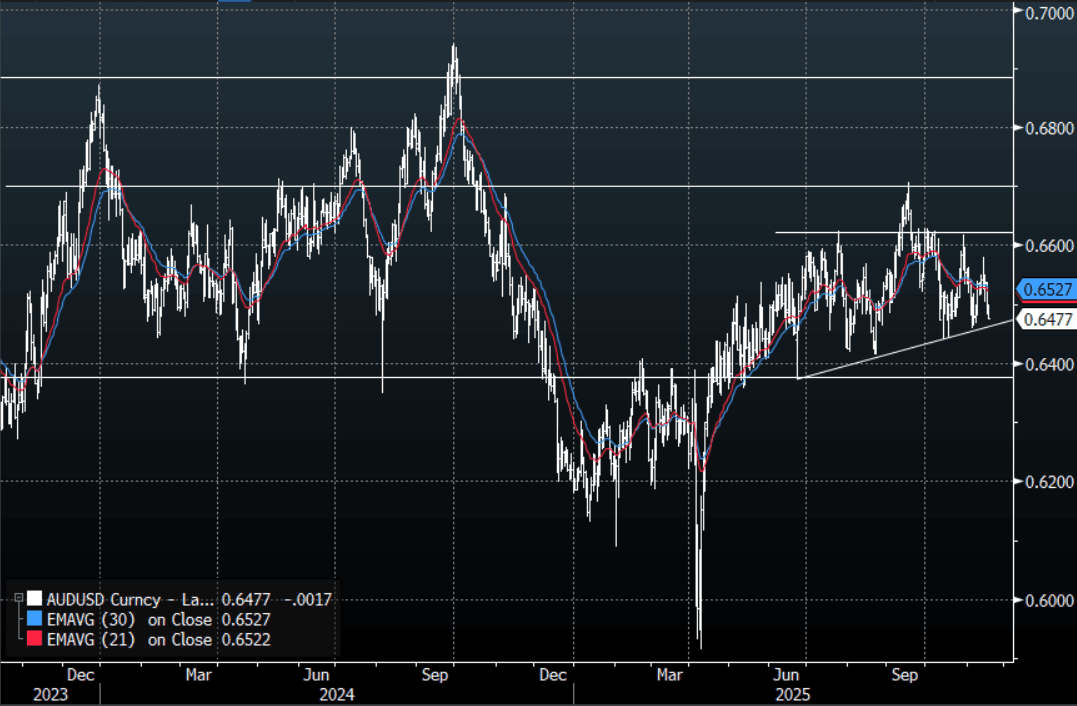Select the EMAVG (21) on Close legend entry
The width and height of the screenshot is (1077, 706).
tap(130, 640)
